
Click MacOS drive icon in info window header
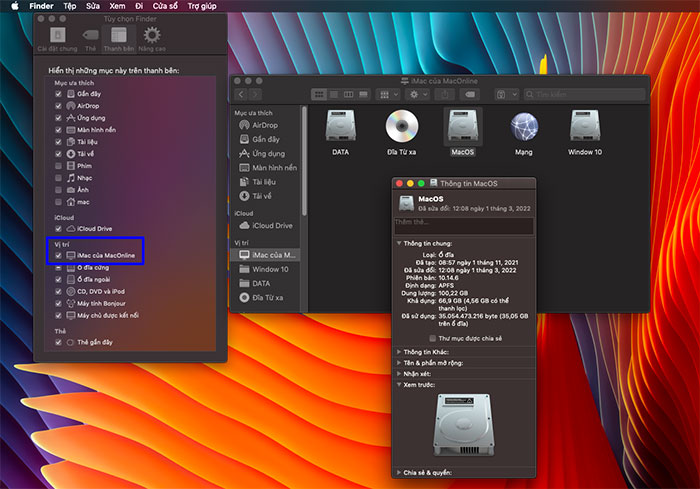pos(406,203)
